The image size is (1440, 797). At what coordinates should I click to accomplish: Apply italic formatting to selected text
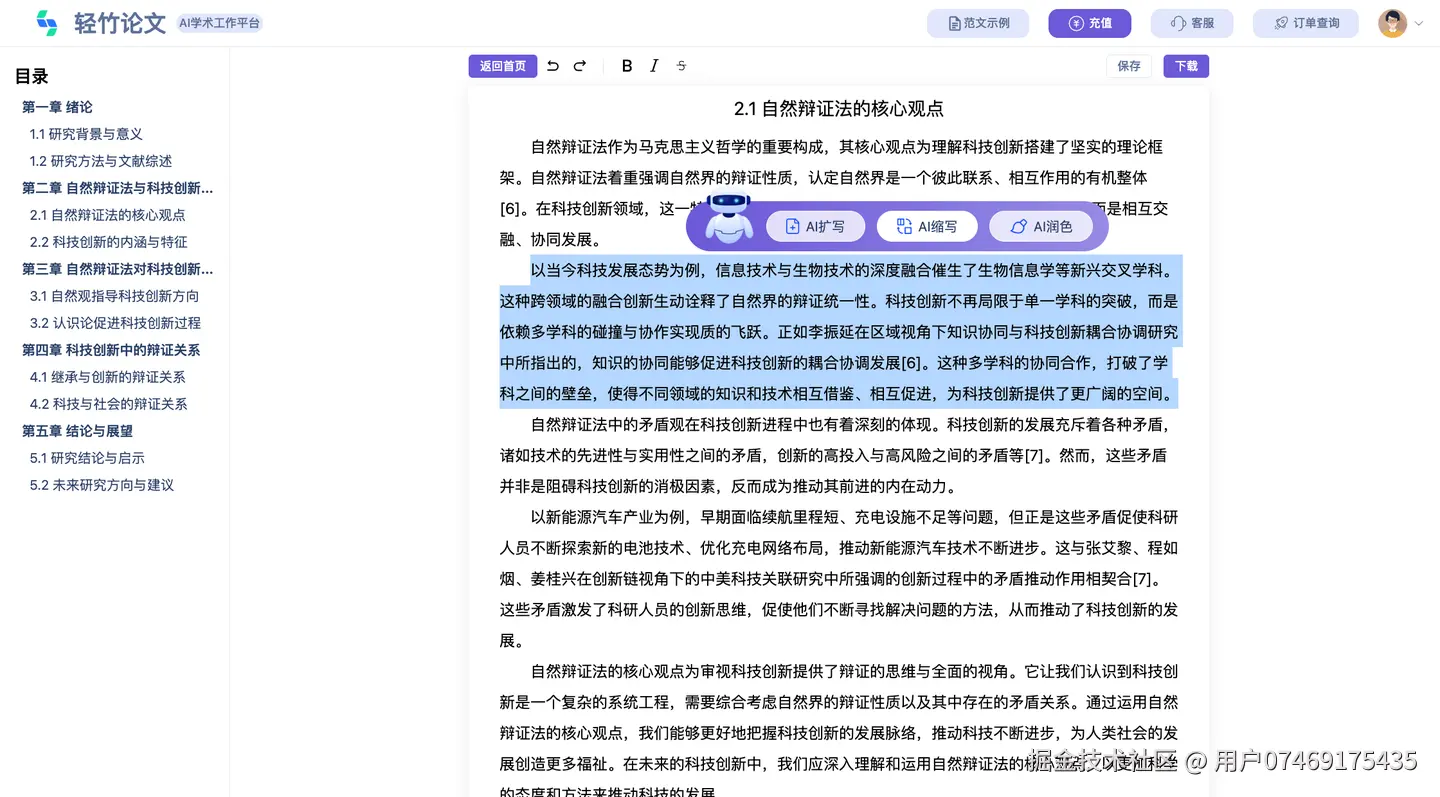click(x=653, y=65)
